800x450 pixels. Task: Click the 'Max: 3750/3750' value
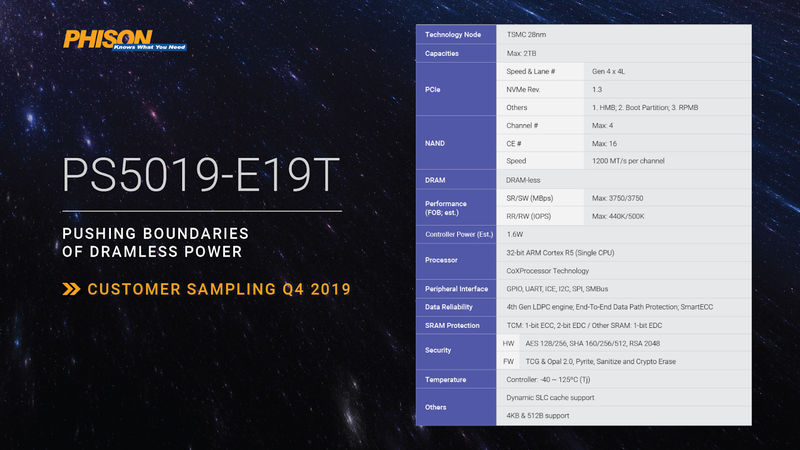pyautogui.click(x=617, y=198)
